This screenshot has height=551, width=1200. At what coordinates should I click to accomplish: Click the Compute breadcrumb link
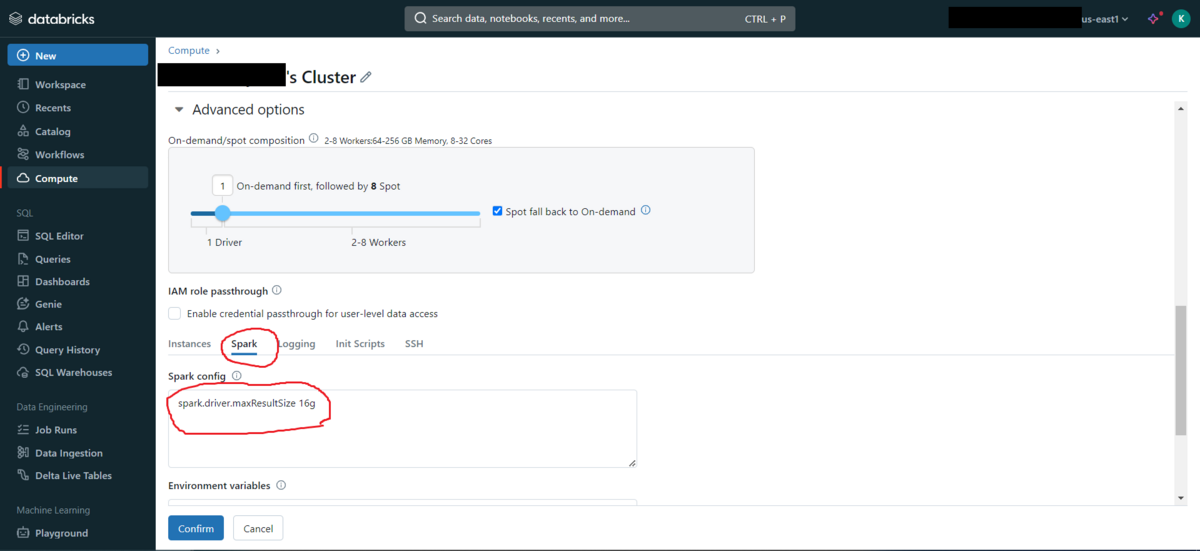(x=189, y=50)
